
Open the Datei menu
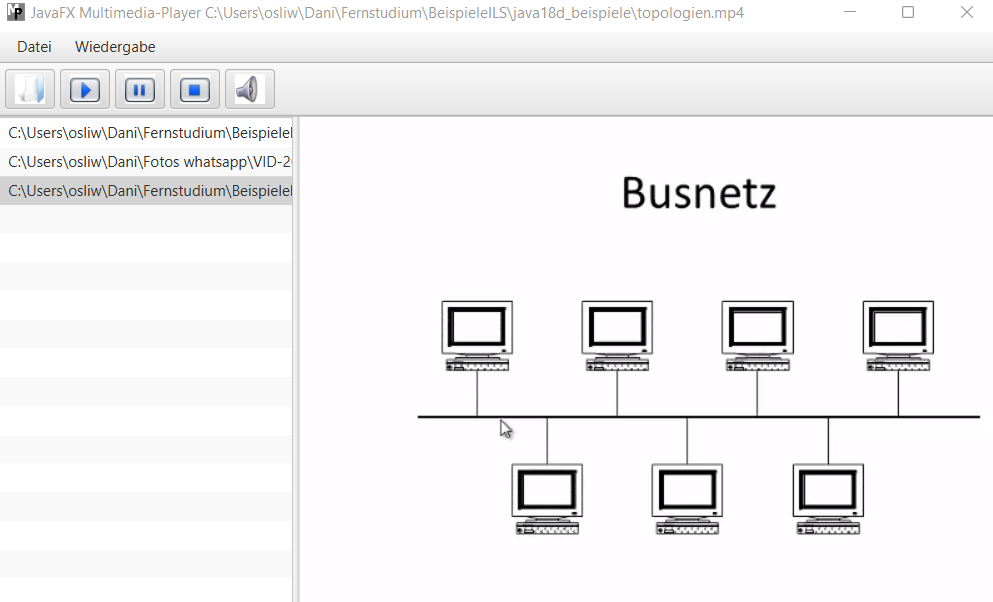pos(34,47)
